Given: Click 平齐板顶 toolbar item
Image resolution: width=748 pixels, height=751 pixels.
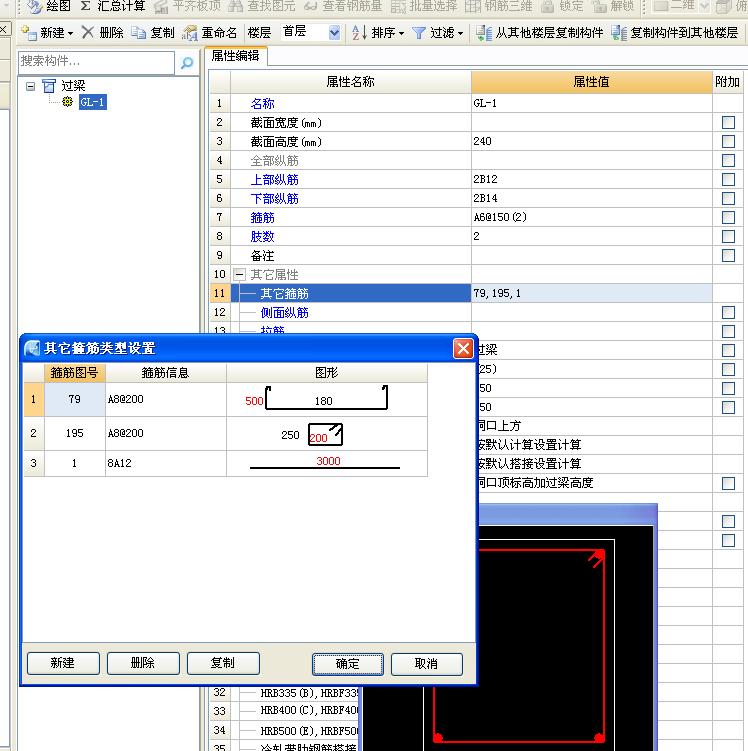Looking at the screenshot, I should pos(187,6).
